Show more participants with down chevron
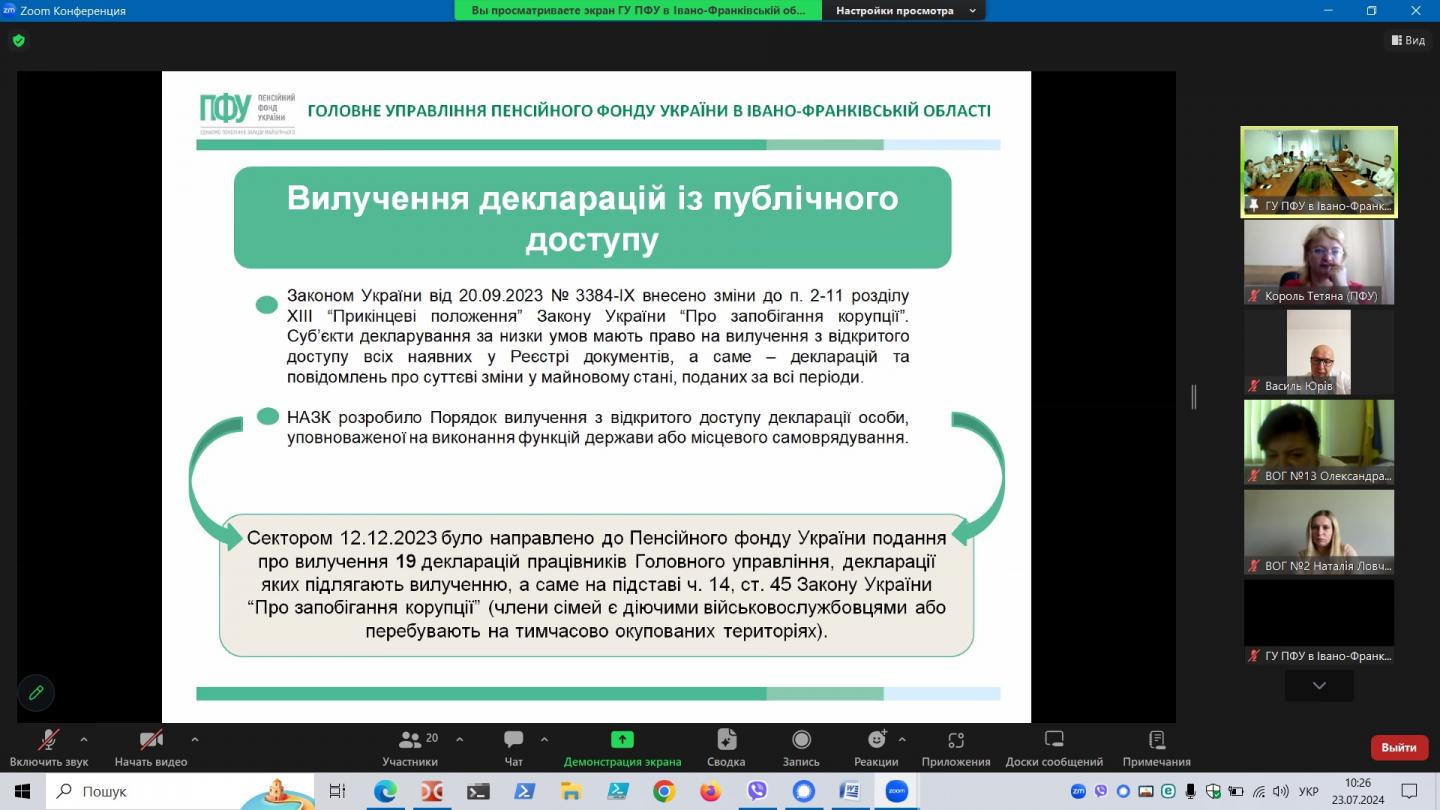The height and width of the screenshot is (810, 1440). [1319, 686]
